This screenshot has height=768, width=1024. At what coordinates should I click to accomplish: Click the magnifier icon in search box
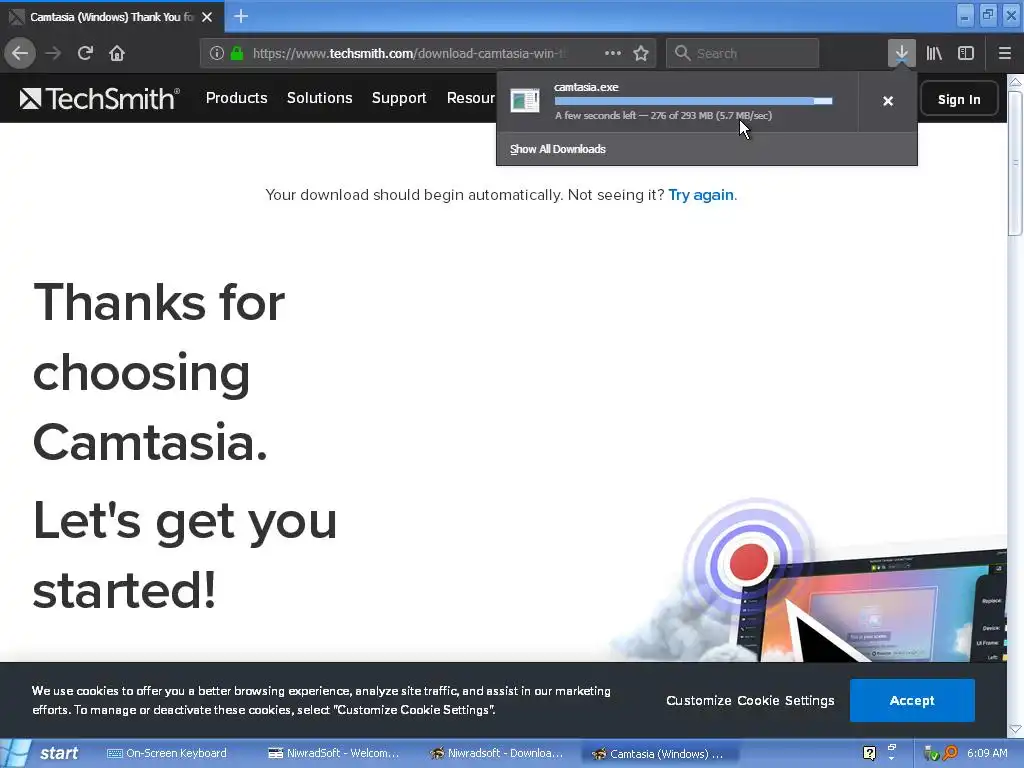(x=682, y=53)
